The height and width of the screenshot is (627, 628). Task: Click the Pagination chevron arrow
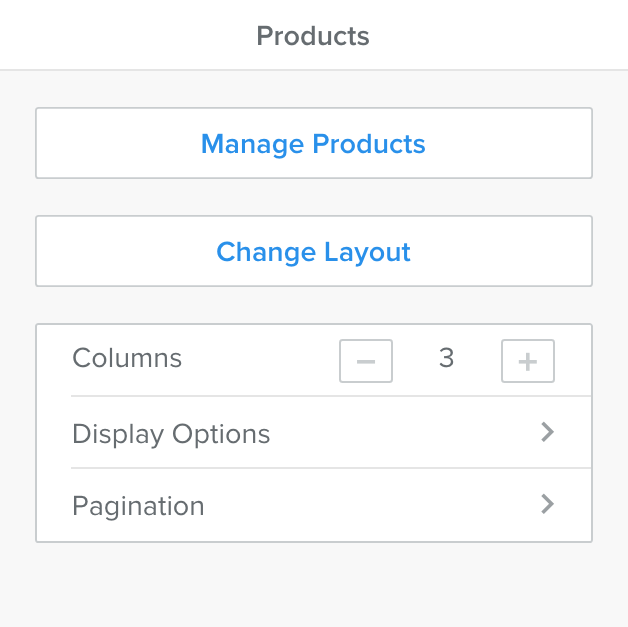[547, 504]
